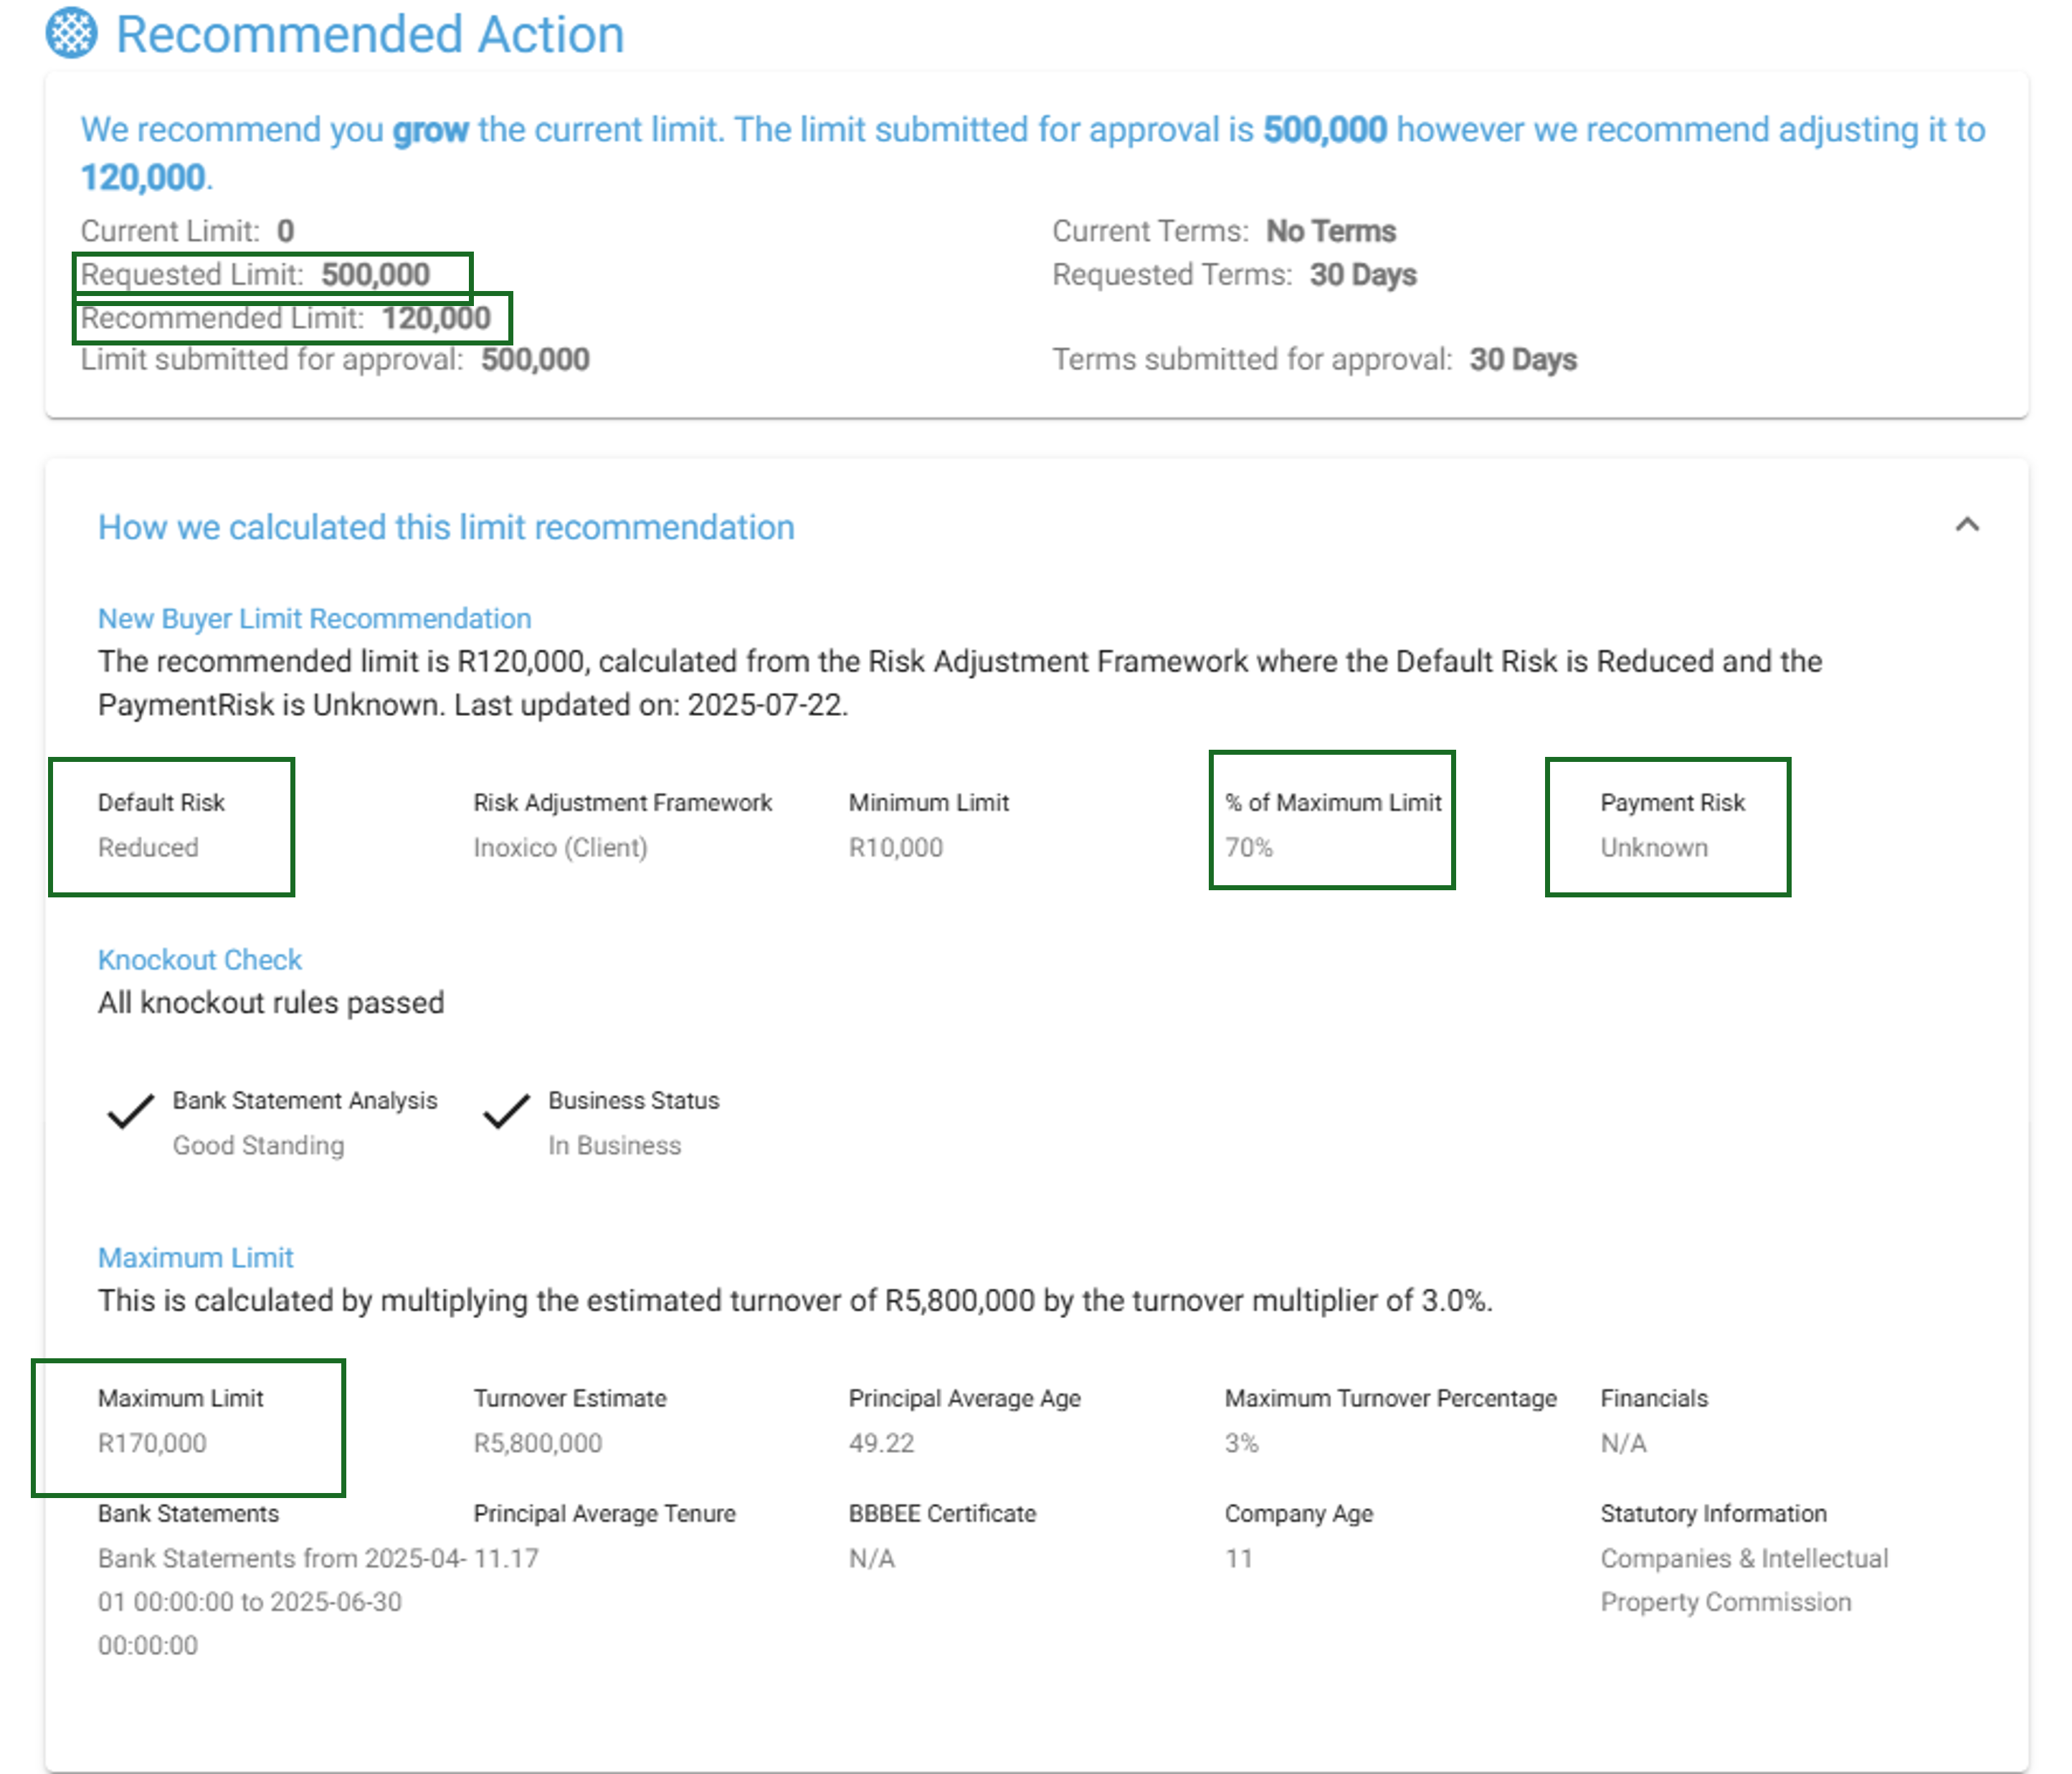Click the Recommended Action globe icon
Screen dimensions: 2072x1774
[x=71, y=33]
